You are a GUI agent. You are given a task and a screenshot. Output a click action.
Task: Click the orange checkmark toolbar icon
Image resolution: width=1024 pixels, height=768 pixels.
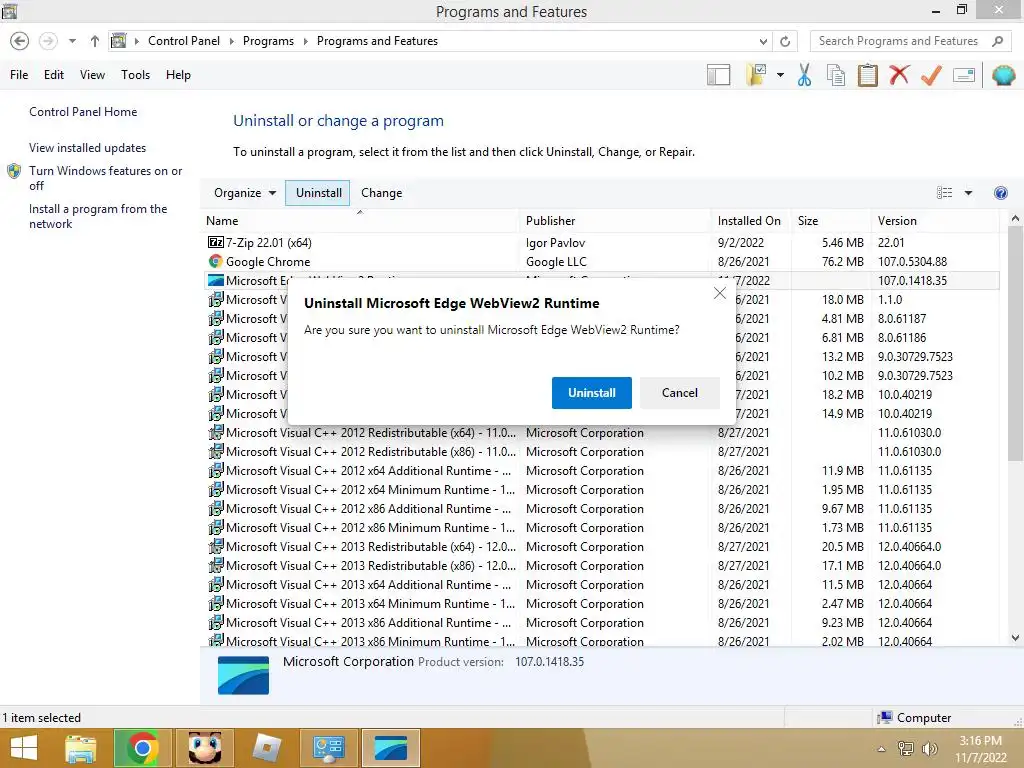[931, 75]
